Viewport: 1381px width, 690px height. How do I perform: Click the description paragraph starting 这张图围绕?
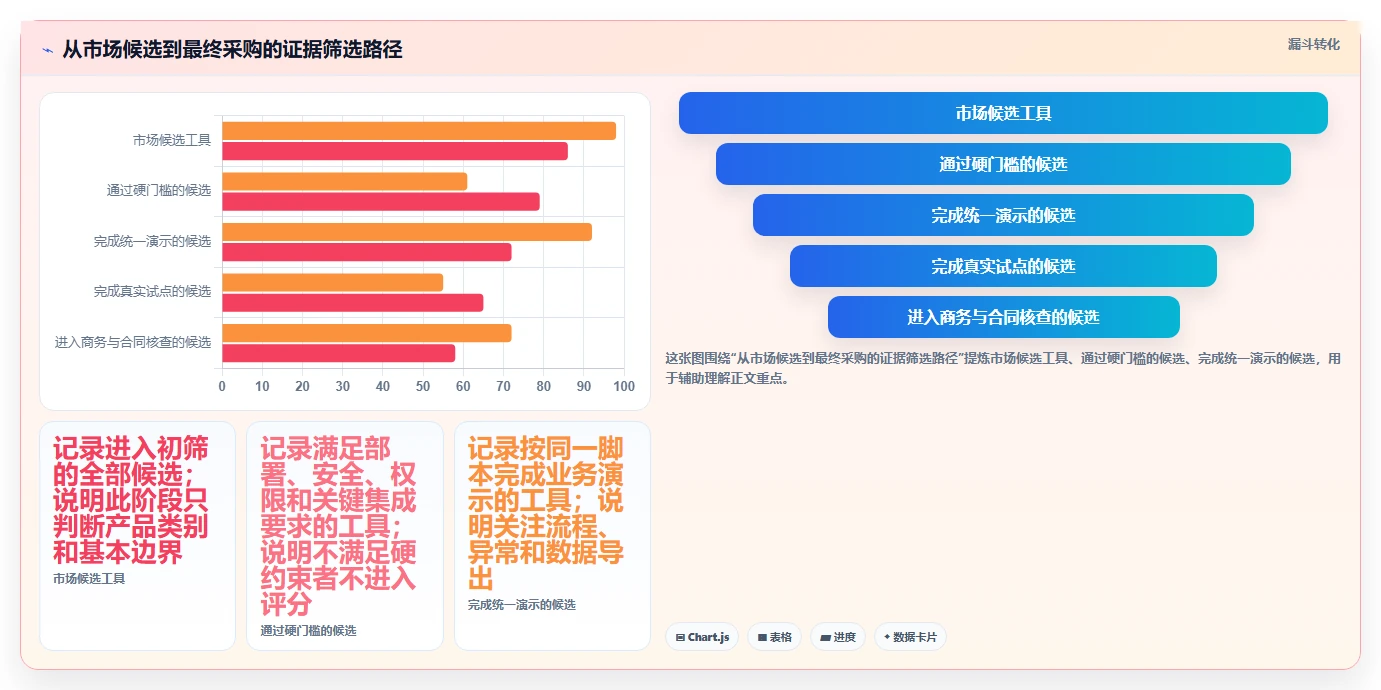pos(1003,368)
